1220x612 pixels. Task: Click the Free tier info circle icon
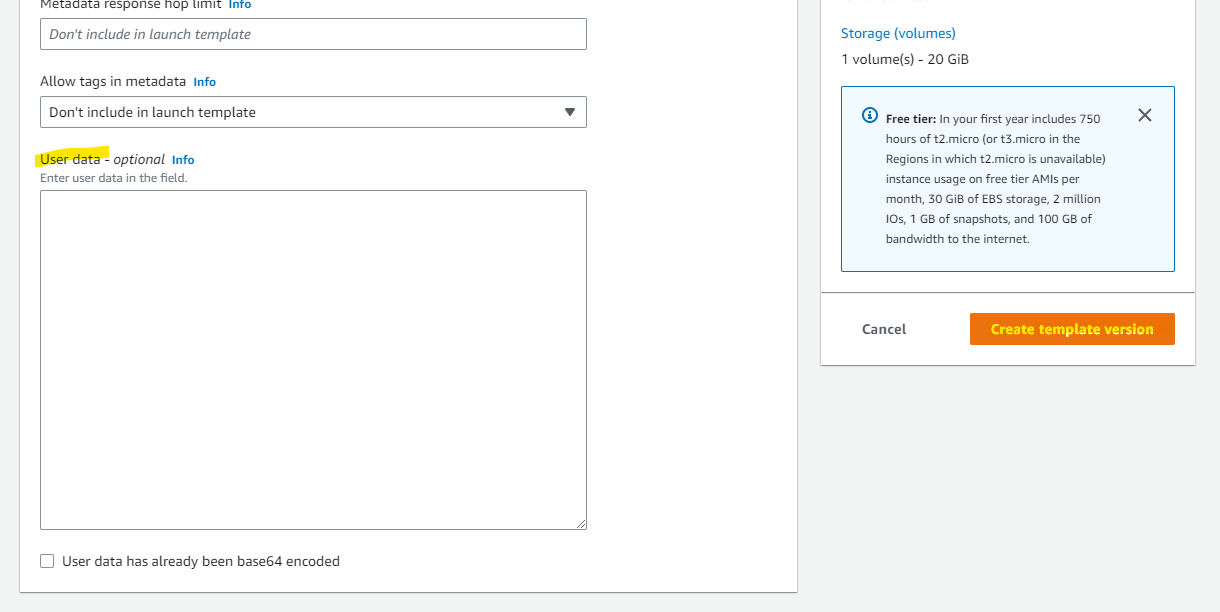tap(870, 116)
